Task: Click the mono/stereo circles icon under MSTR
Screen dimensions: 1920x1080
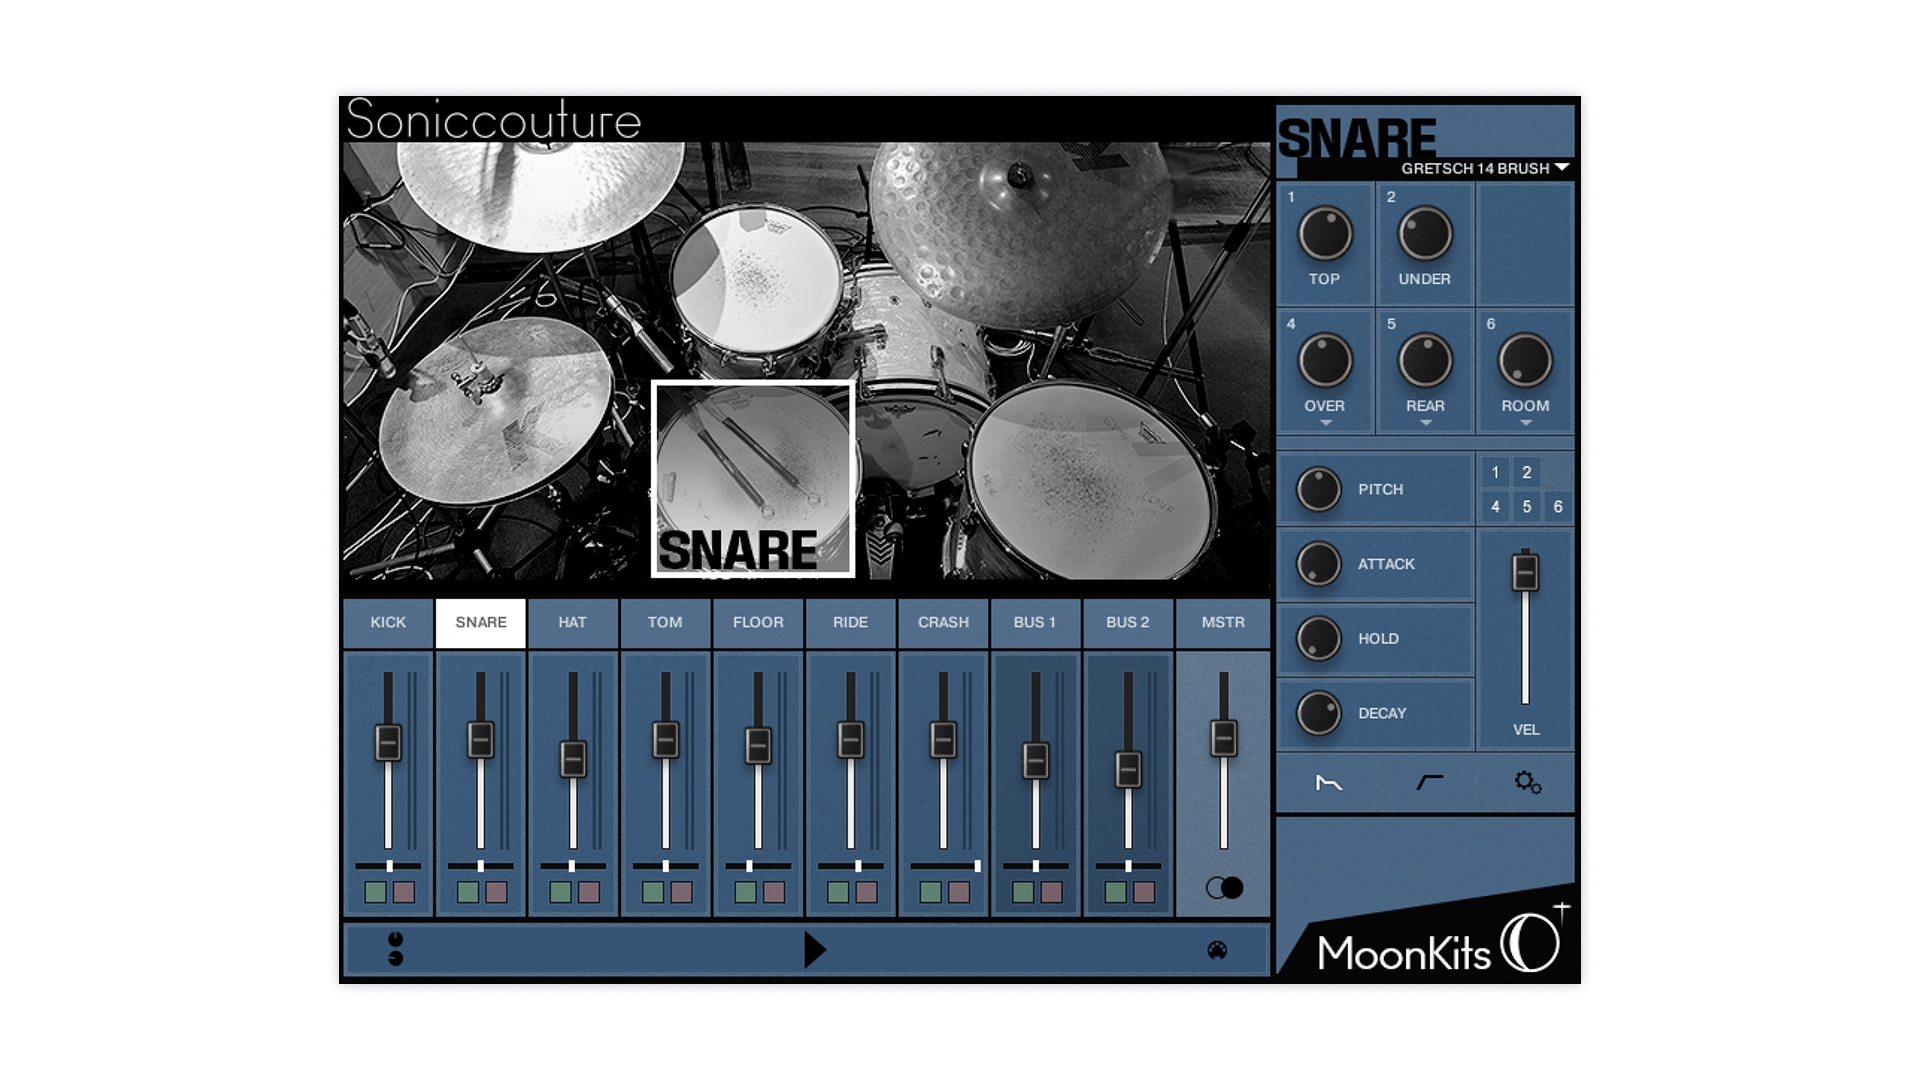Action: click(x=1224, y=888)
